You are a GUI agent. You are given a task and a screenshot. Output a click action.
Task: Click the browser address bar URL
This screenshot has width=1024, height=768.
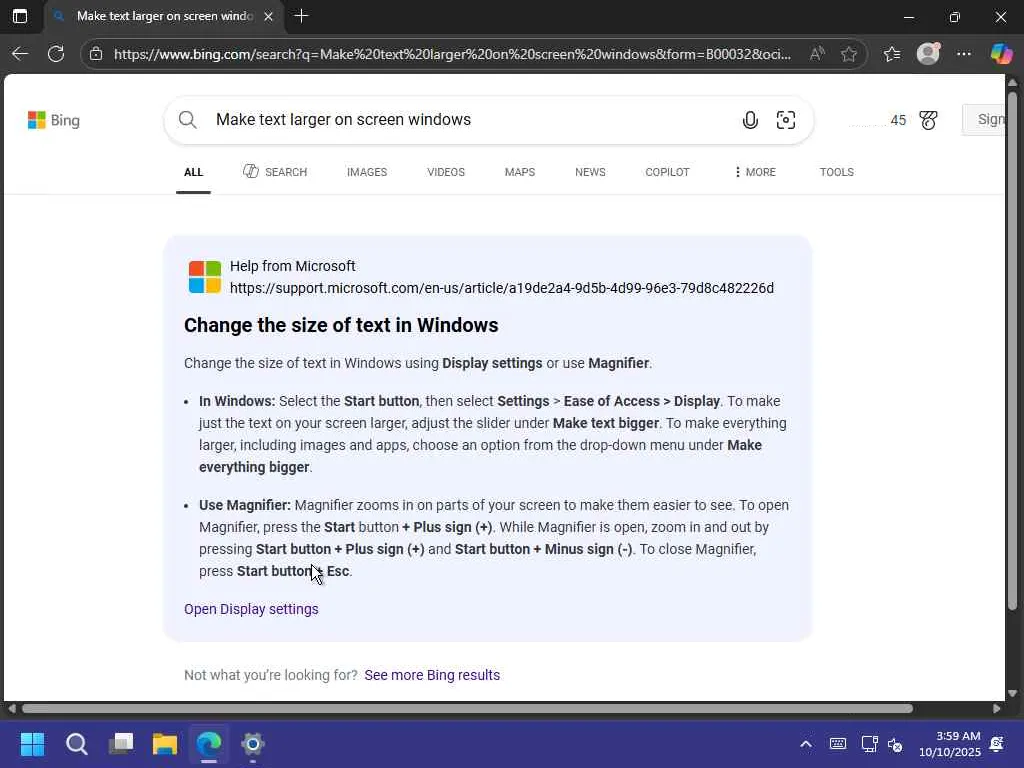click(x=452, y=54)
